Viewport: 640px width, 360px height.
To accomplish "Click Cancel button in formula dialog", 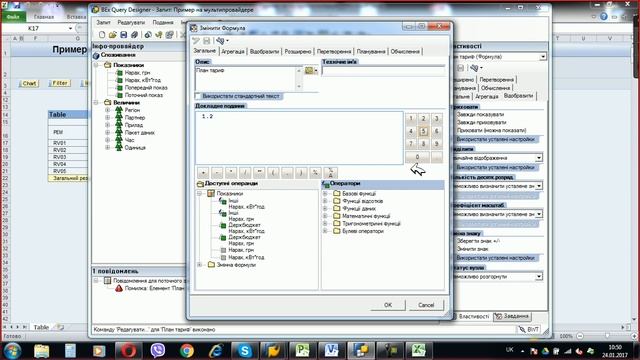I will click(426, 305).
